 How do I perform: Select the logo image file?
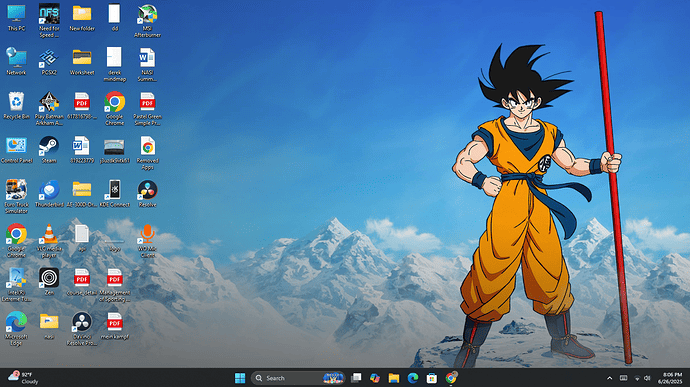pos(114,246)
